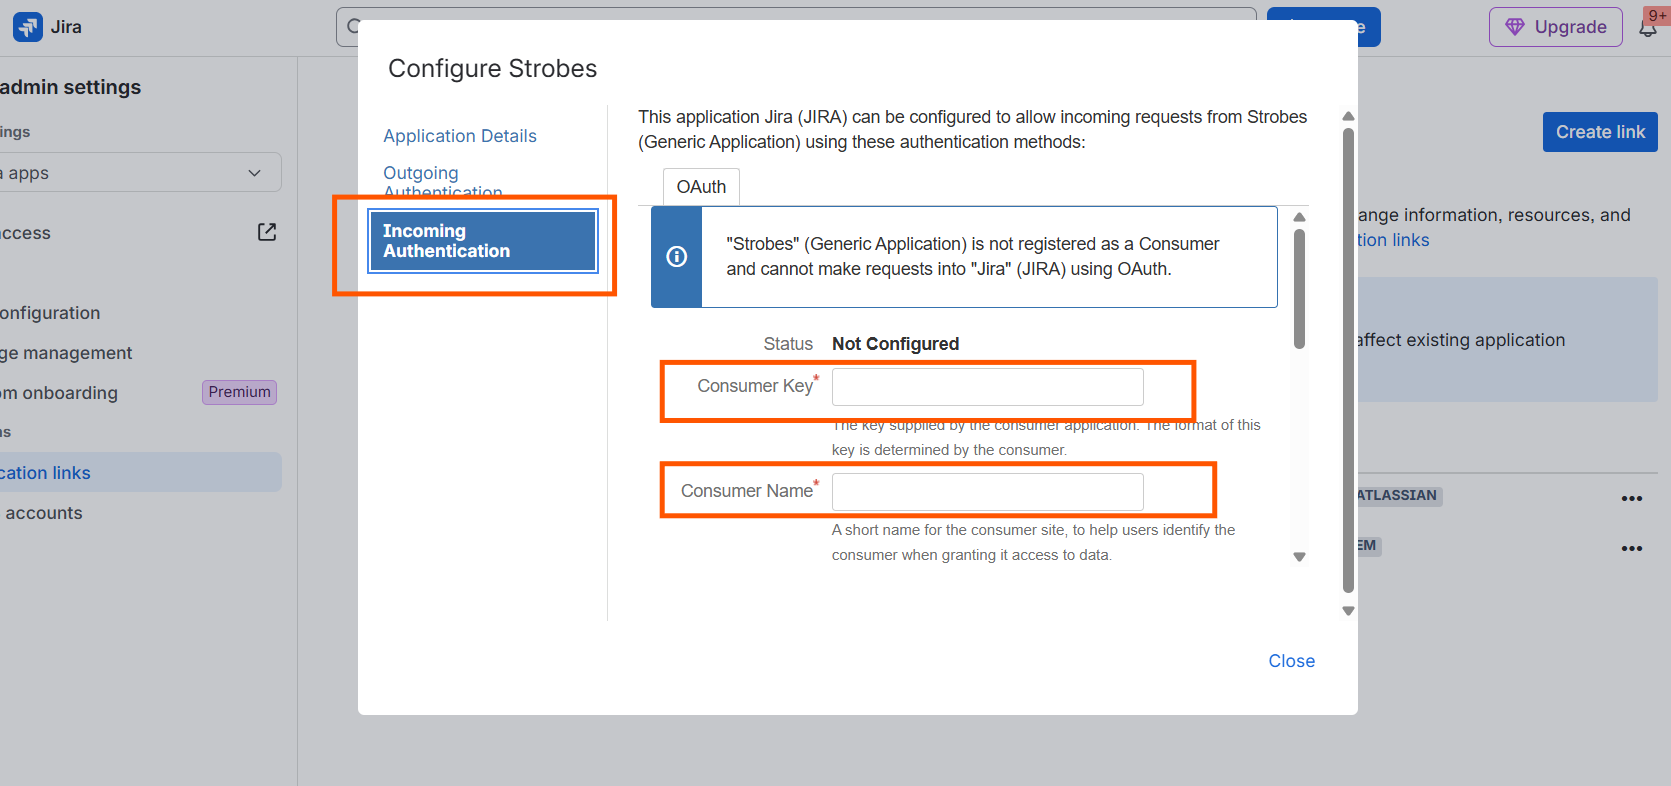Image resolution: width=1671 pixels, height=786 pixels.
Task: Click the info icon in OAuth message
Action: [677, 257]
